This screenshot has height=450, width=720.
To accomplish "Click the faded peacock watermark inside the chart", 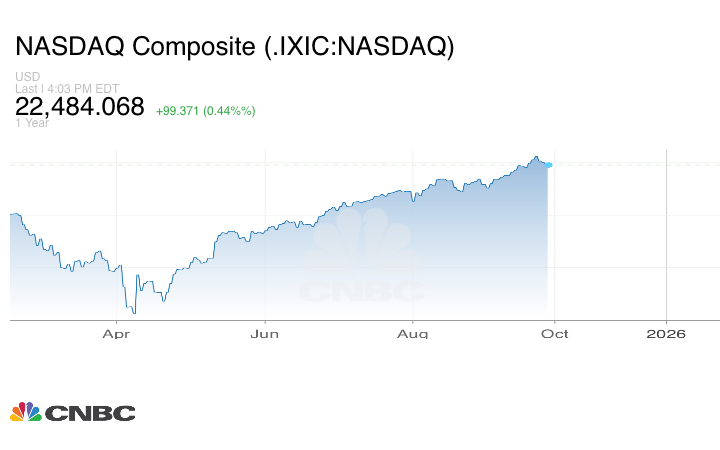I will pyautogui.click(x=362, y=243).
